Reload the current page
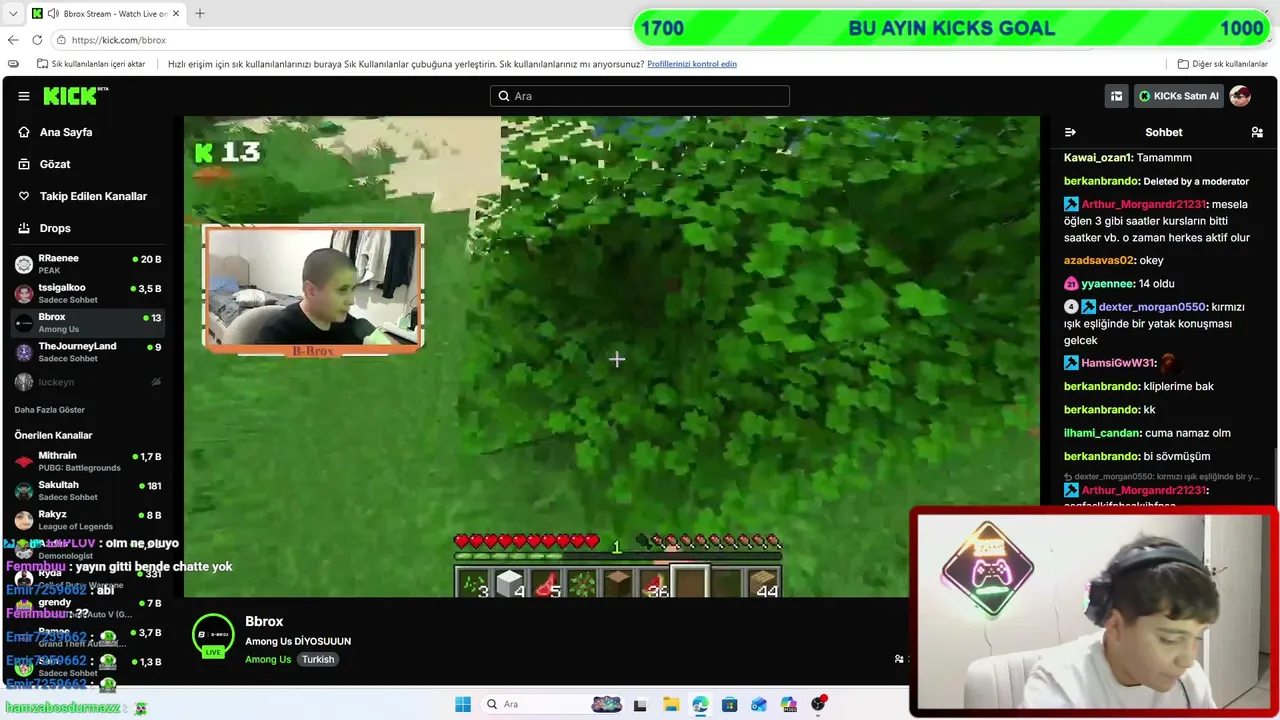The width and height of the screenshot is (1280, 720). 37,40
